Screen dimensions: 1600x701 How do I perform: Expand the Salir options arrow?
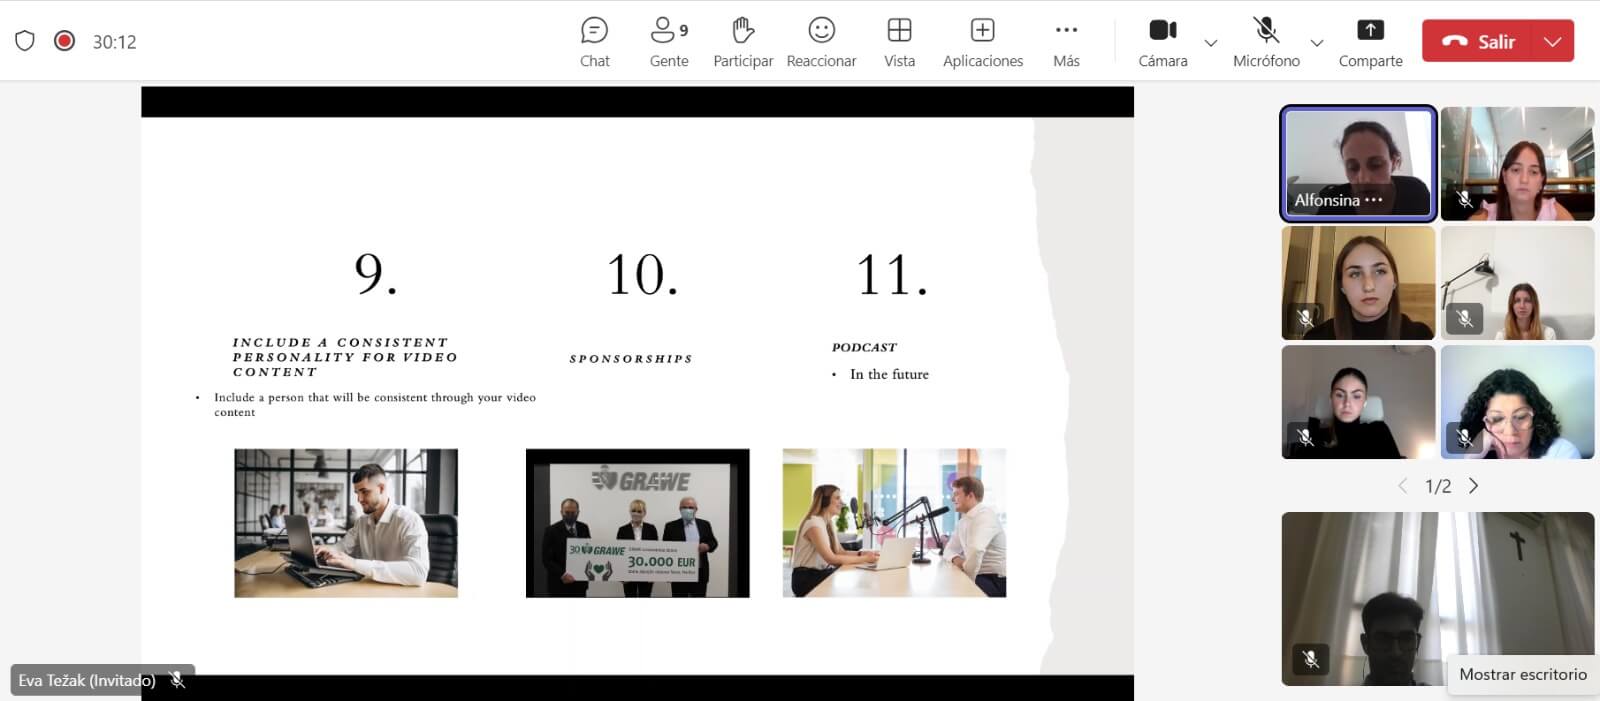[x=1552, y=42]
